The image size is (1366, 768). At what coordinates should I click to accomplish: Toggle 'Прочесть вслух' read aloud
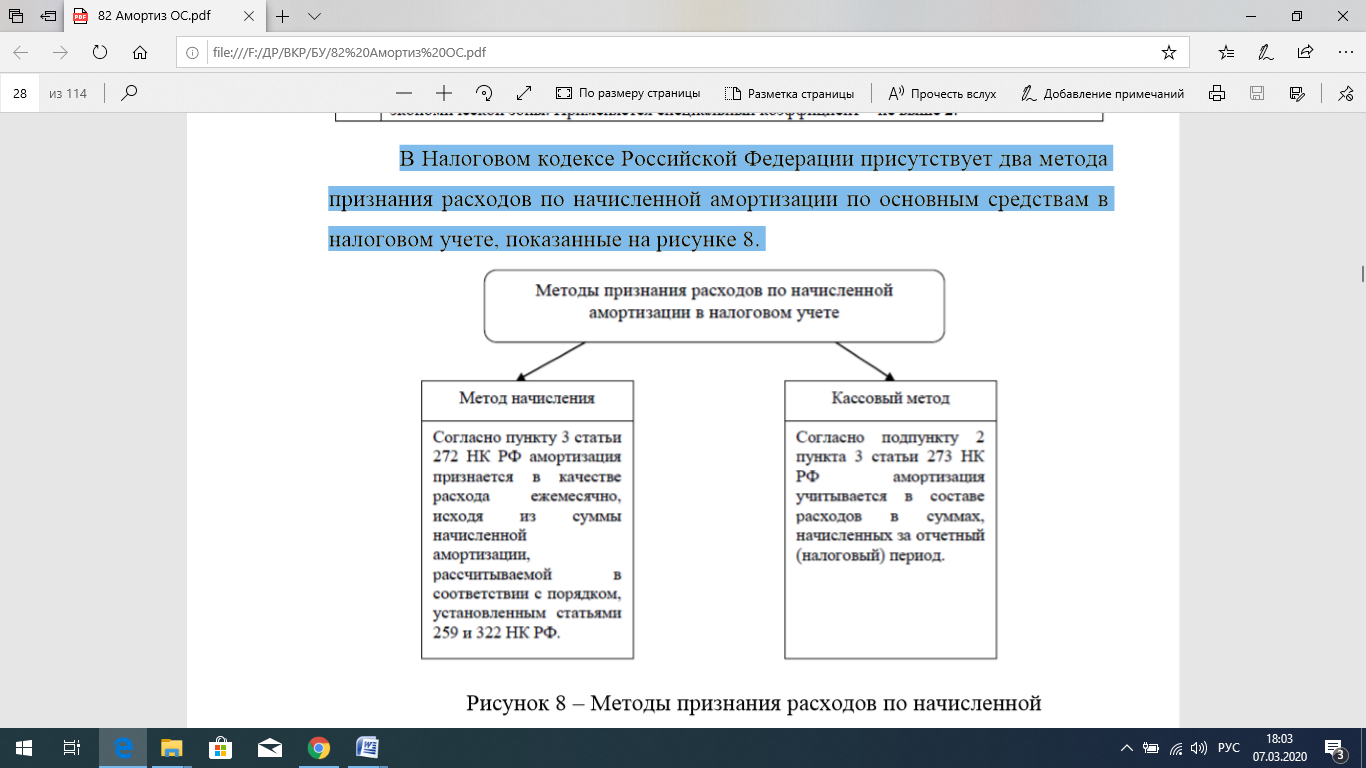(943, 93)
